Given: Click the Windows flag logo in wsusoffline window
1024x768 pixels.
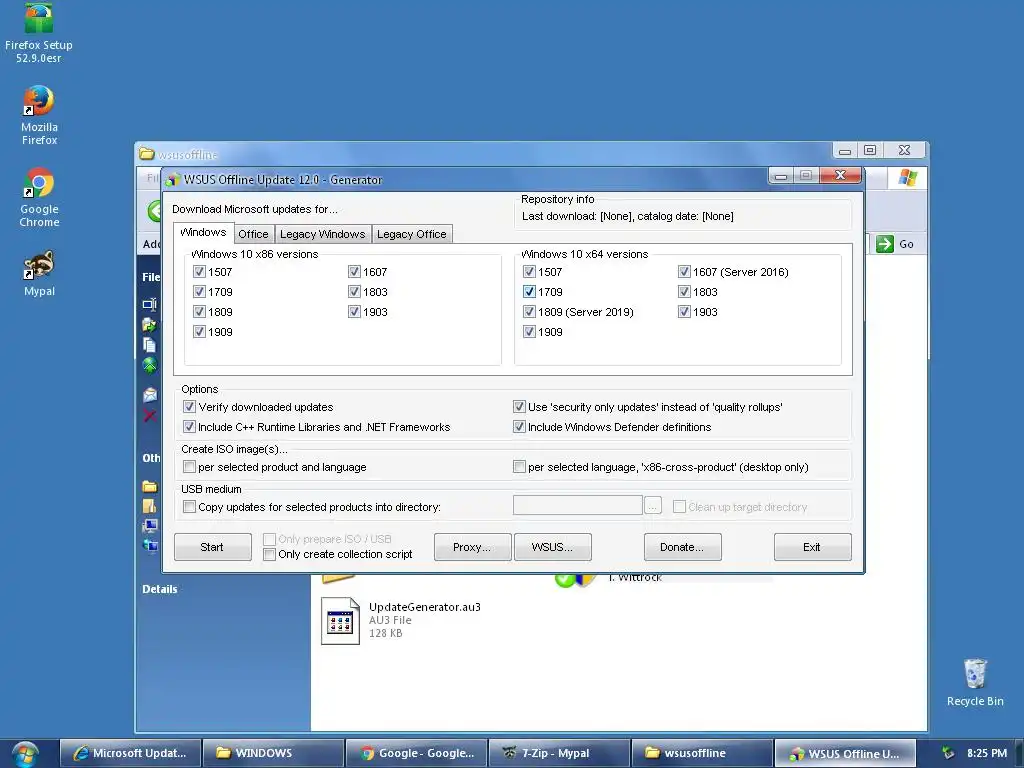Looking at the screenshot, I should [x=908, y=177].
